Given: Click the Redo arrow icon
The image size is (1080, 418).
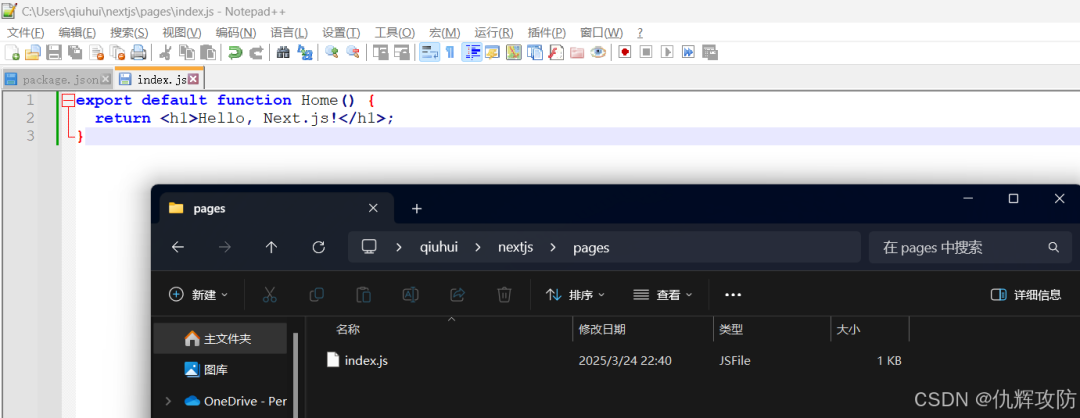Looking at the screenshot, I should [x=256, y=52].
